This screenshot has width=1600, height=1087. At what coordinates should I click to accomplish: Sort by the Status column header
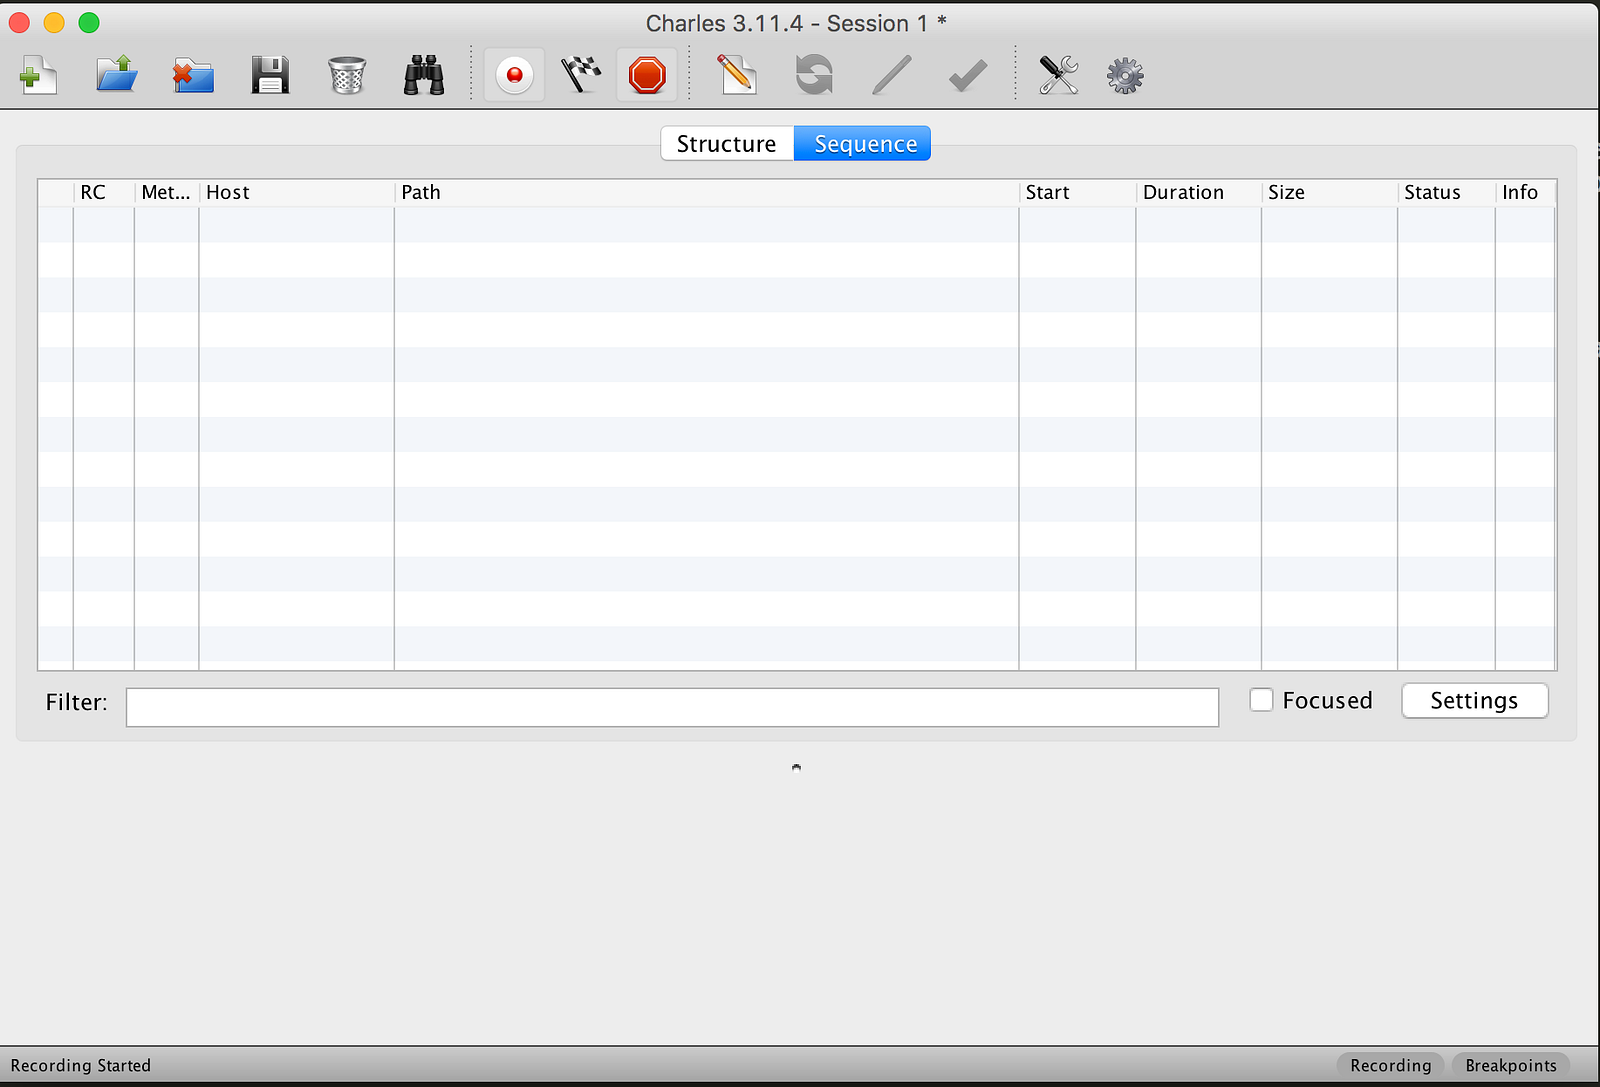(1446, 193)
